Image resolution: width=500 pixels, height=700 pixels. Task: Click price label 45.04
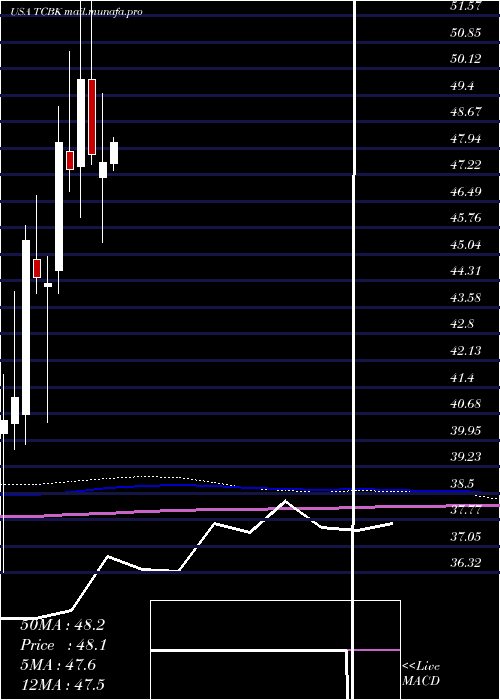pyautogui.click(x=467, y=245)
